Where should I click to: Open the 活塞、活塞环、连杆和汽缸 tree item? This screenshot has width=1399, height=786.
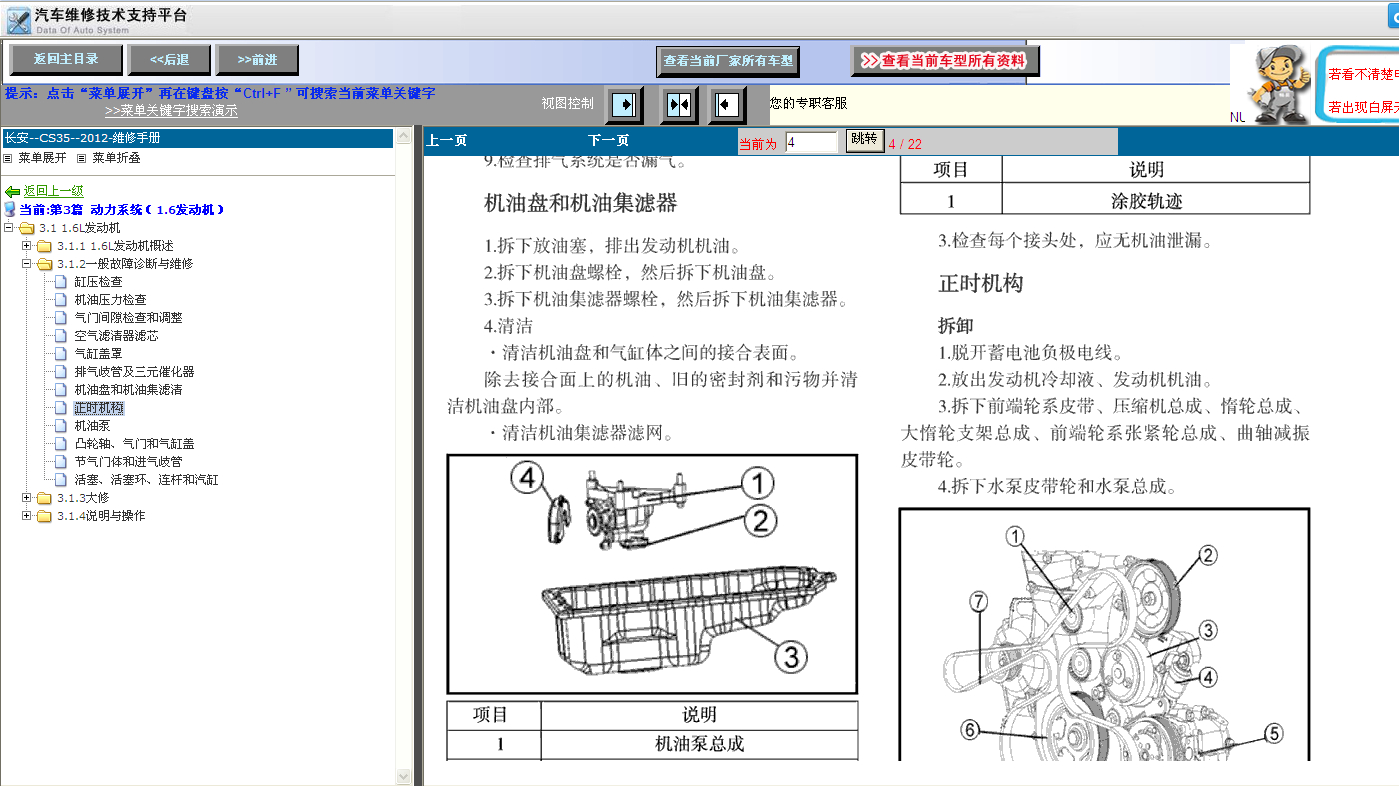pos(146,480)
